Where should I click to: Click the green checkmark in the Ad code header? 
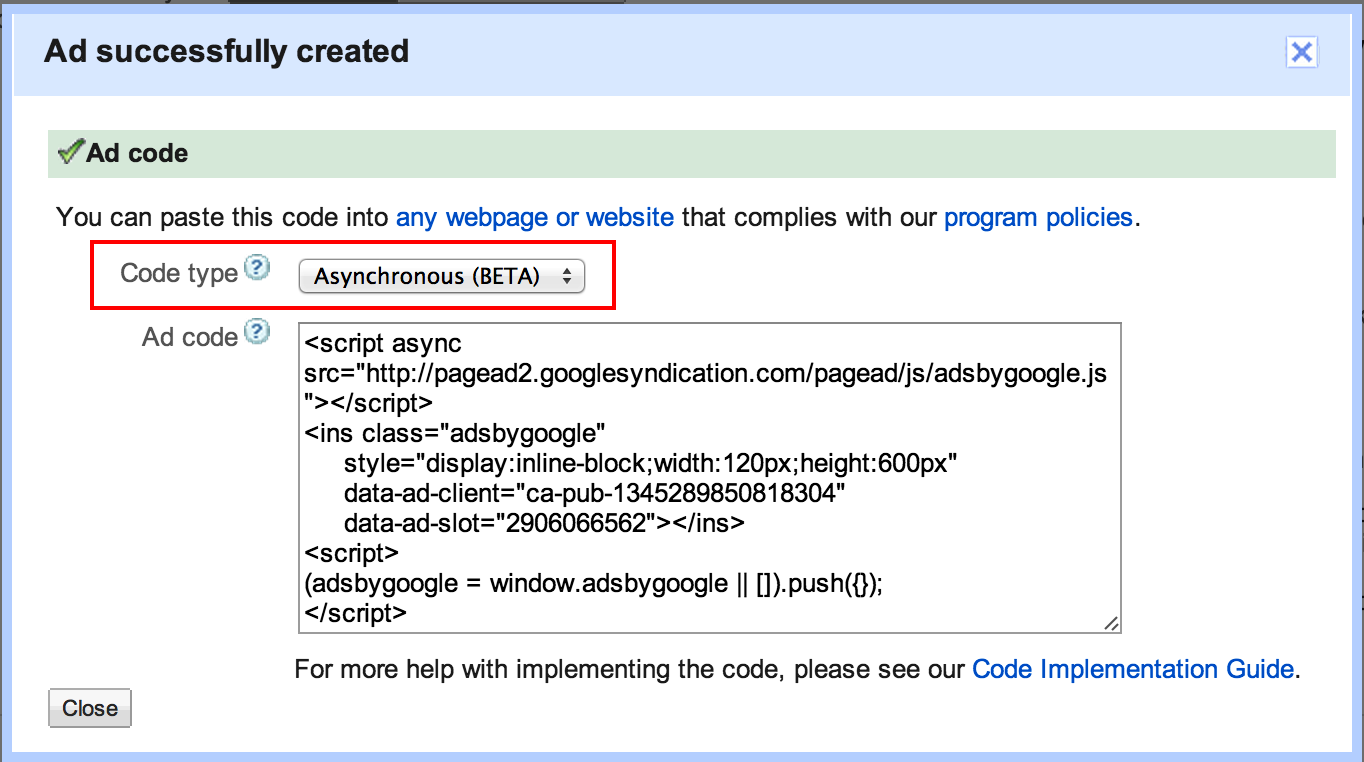[69, 152]
